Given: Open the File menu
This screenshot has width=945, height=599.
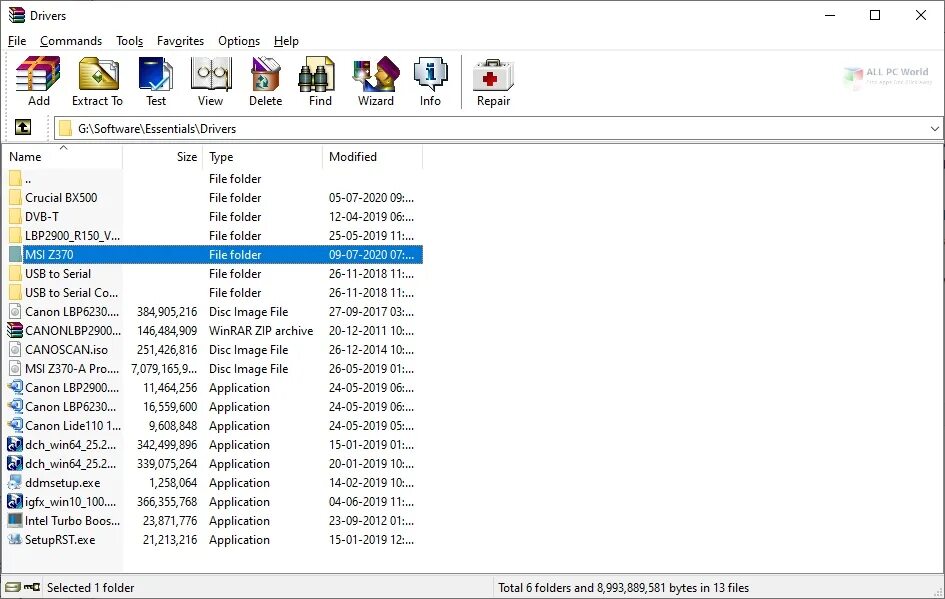Looking at the screenshot, I should click(17, 41).
